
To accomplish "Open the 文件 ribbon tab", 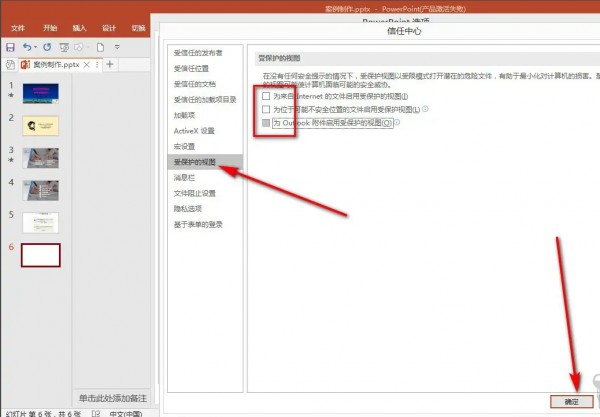I will pyautogui.click(x=18, y=28).
